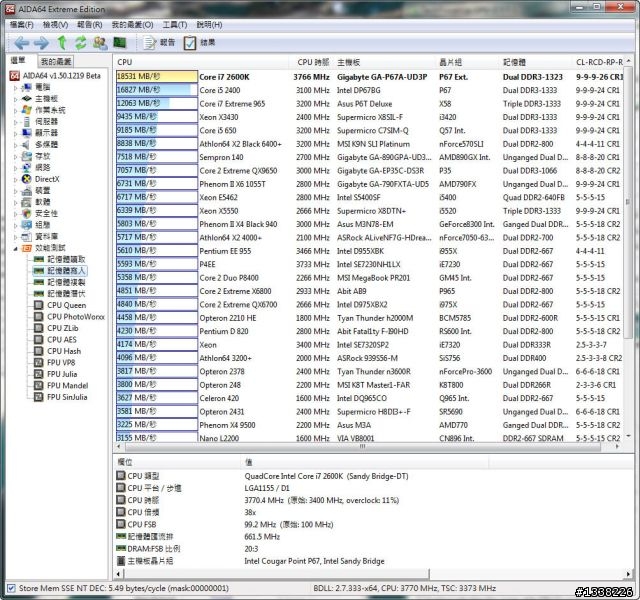
Task: Sort by the CPU clock column header
Action: click(x=313, y=62)
